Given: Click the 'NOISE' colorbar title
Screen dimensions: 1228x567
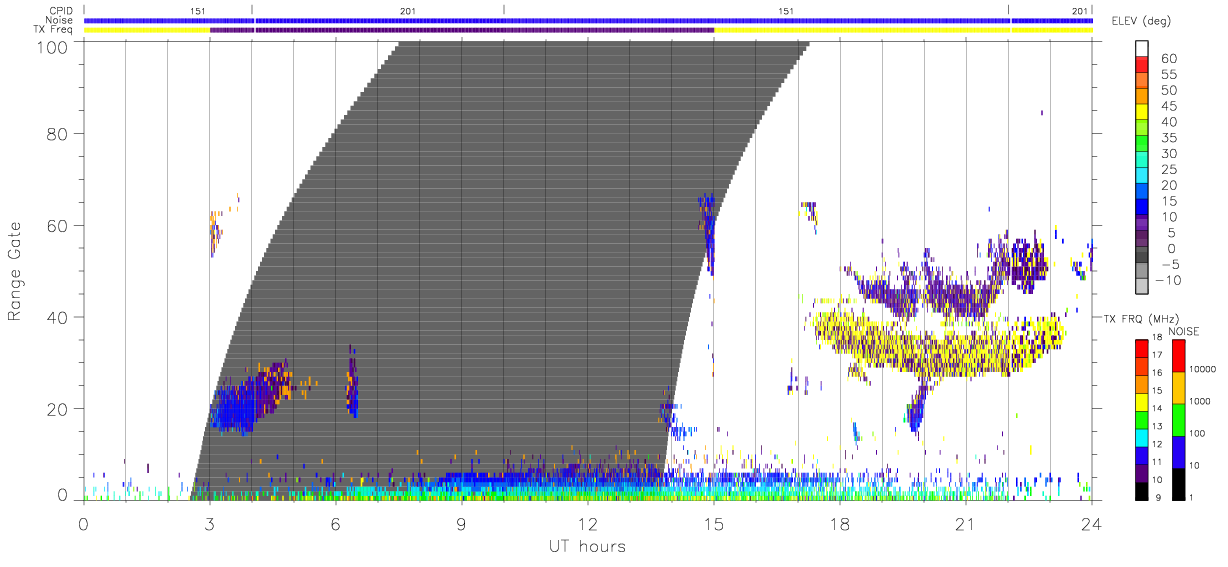Looking at the screenshot, I should (1184, 331).
